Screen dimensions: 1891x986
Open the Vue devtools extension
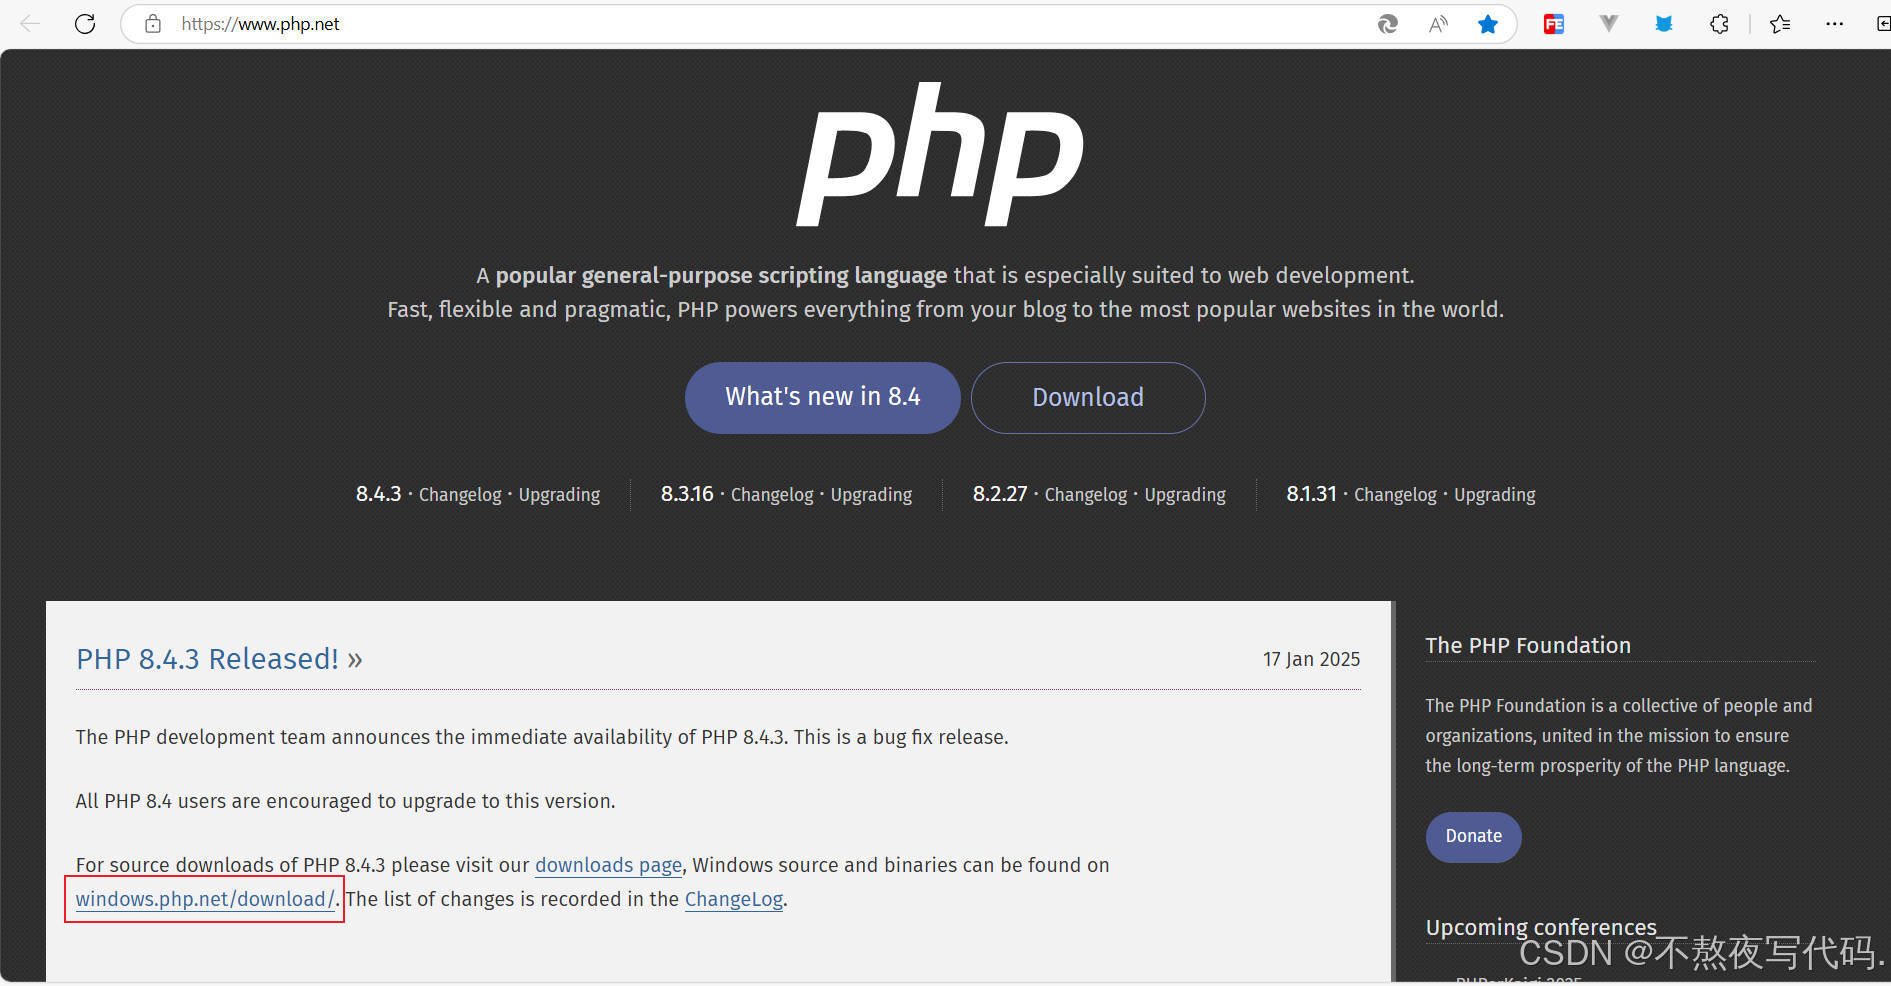pyautogui.click(x=1608, y=23)
